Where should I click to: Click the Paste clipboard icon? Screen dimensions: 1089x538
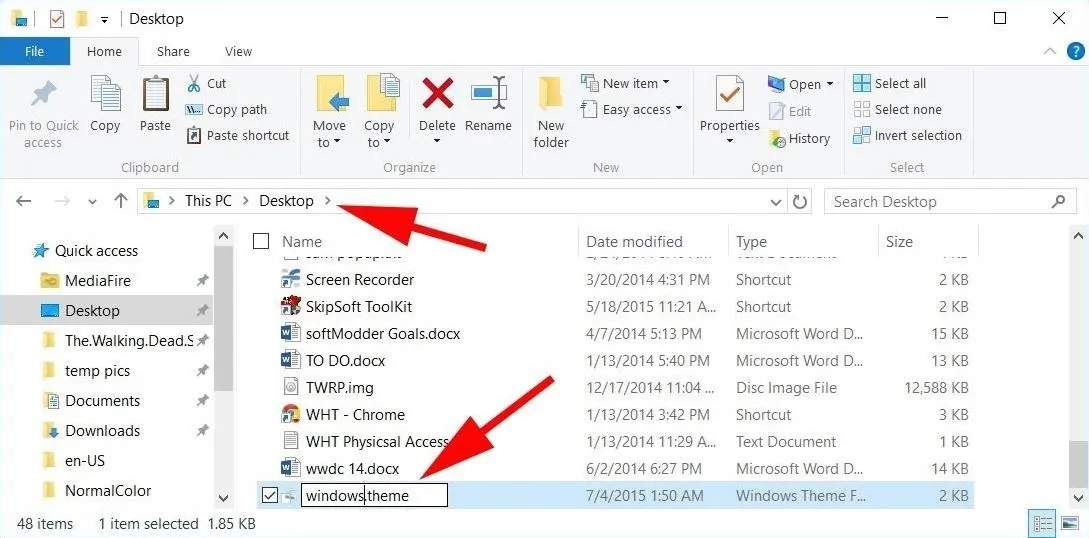point(155,96)
